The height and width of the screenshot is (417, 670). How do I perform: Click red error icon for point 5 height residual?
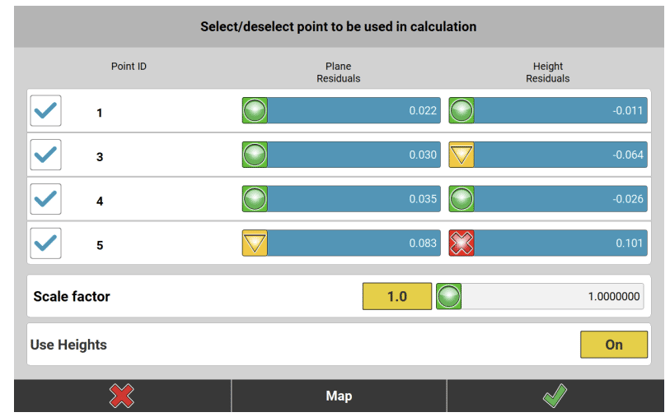[x=461, y=243]
